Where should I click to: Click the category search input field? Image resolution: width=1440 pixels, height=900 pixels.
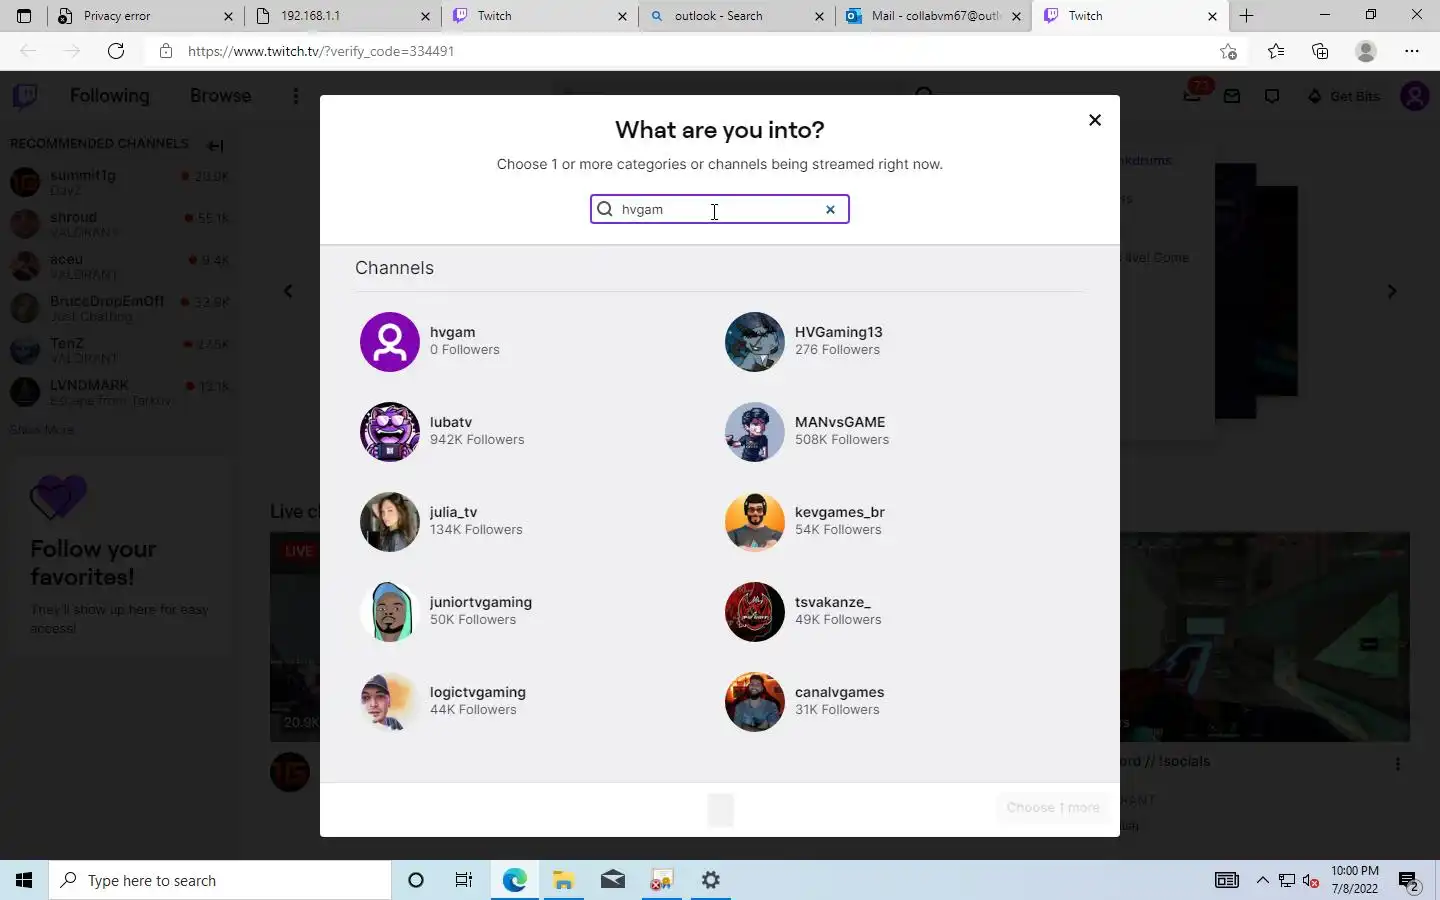(x=719, y=209)
